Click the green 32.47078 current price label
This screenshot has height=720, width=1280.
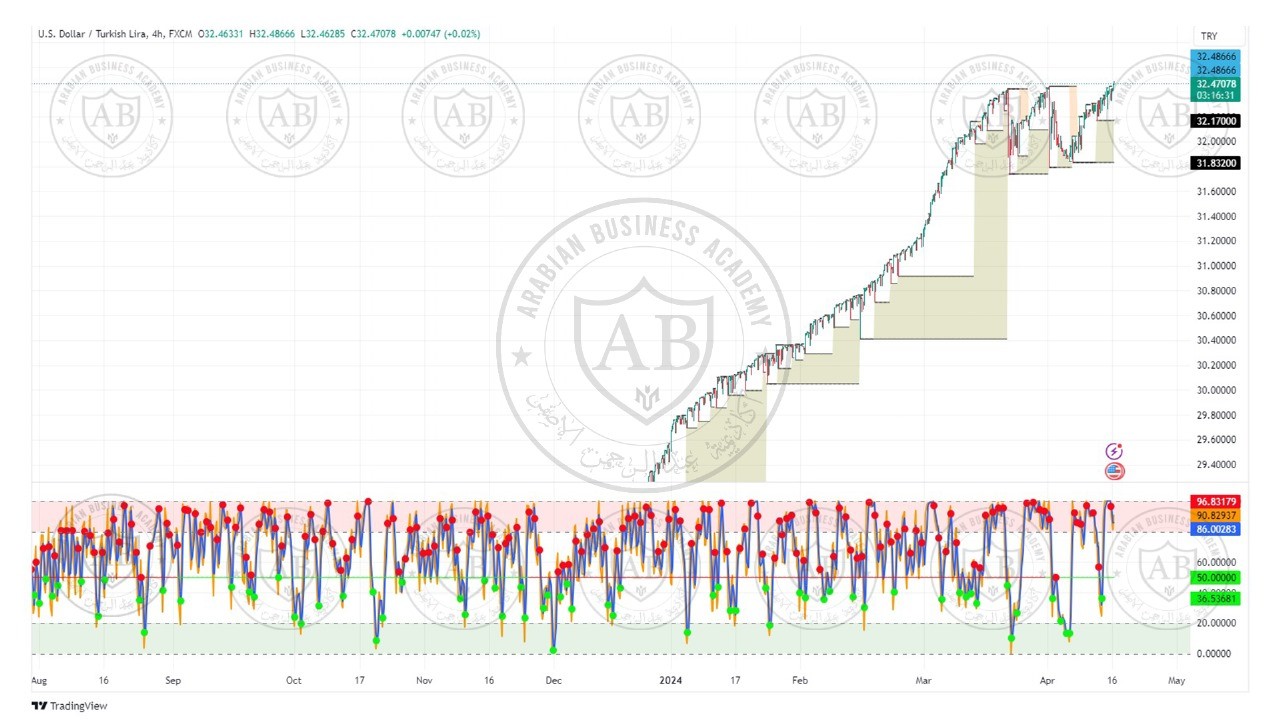(x=1216, y=85)
